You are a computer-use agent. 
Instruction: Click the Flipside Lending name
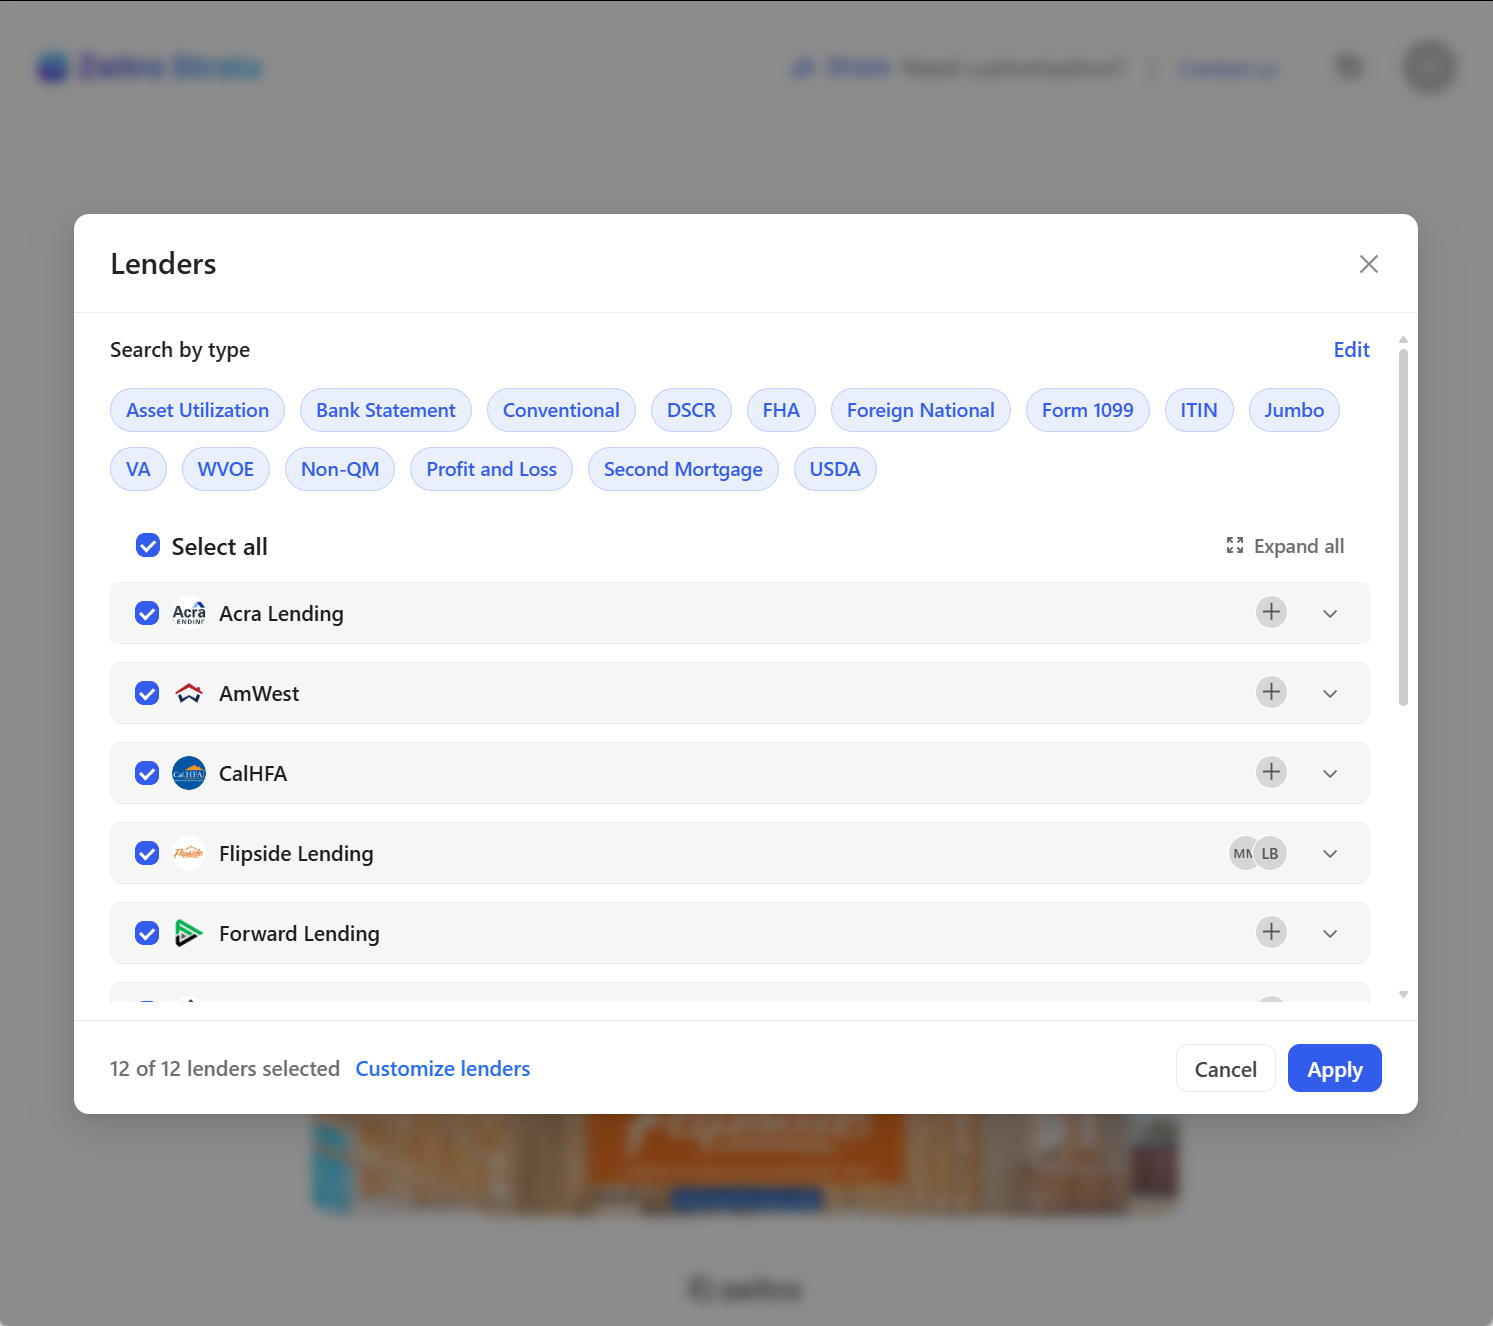[296, 854]
